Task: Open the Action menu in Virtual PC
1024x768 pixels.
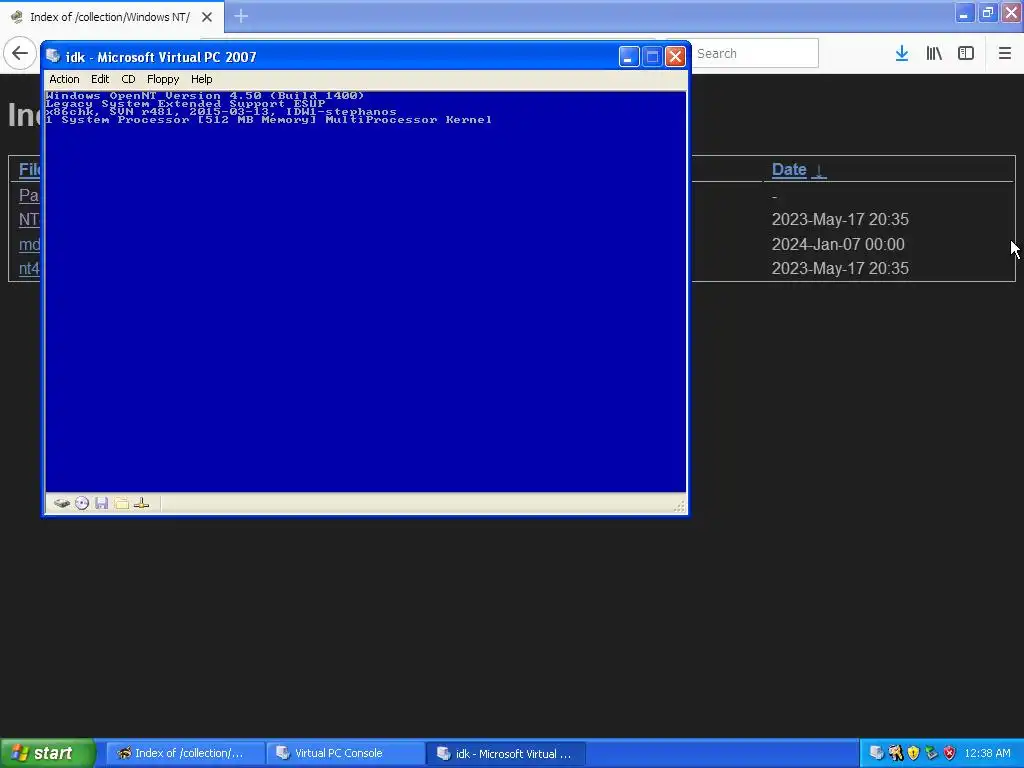Action: [64, 79]
